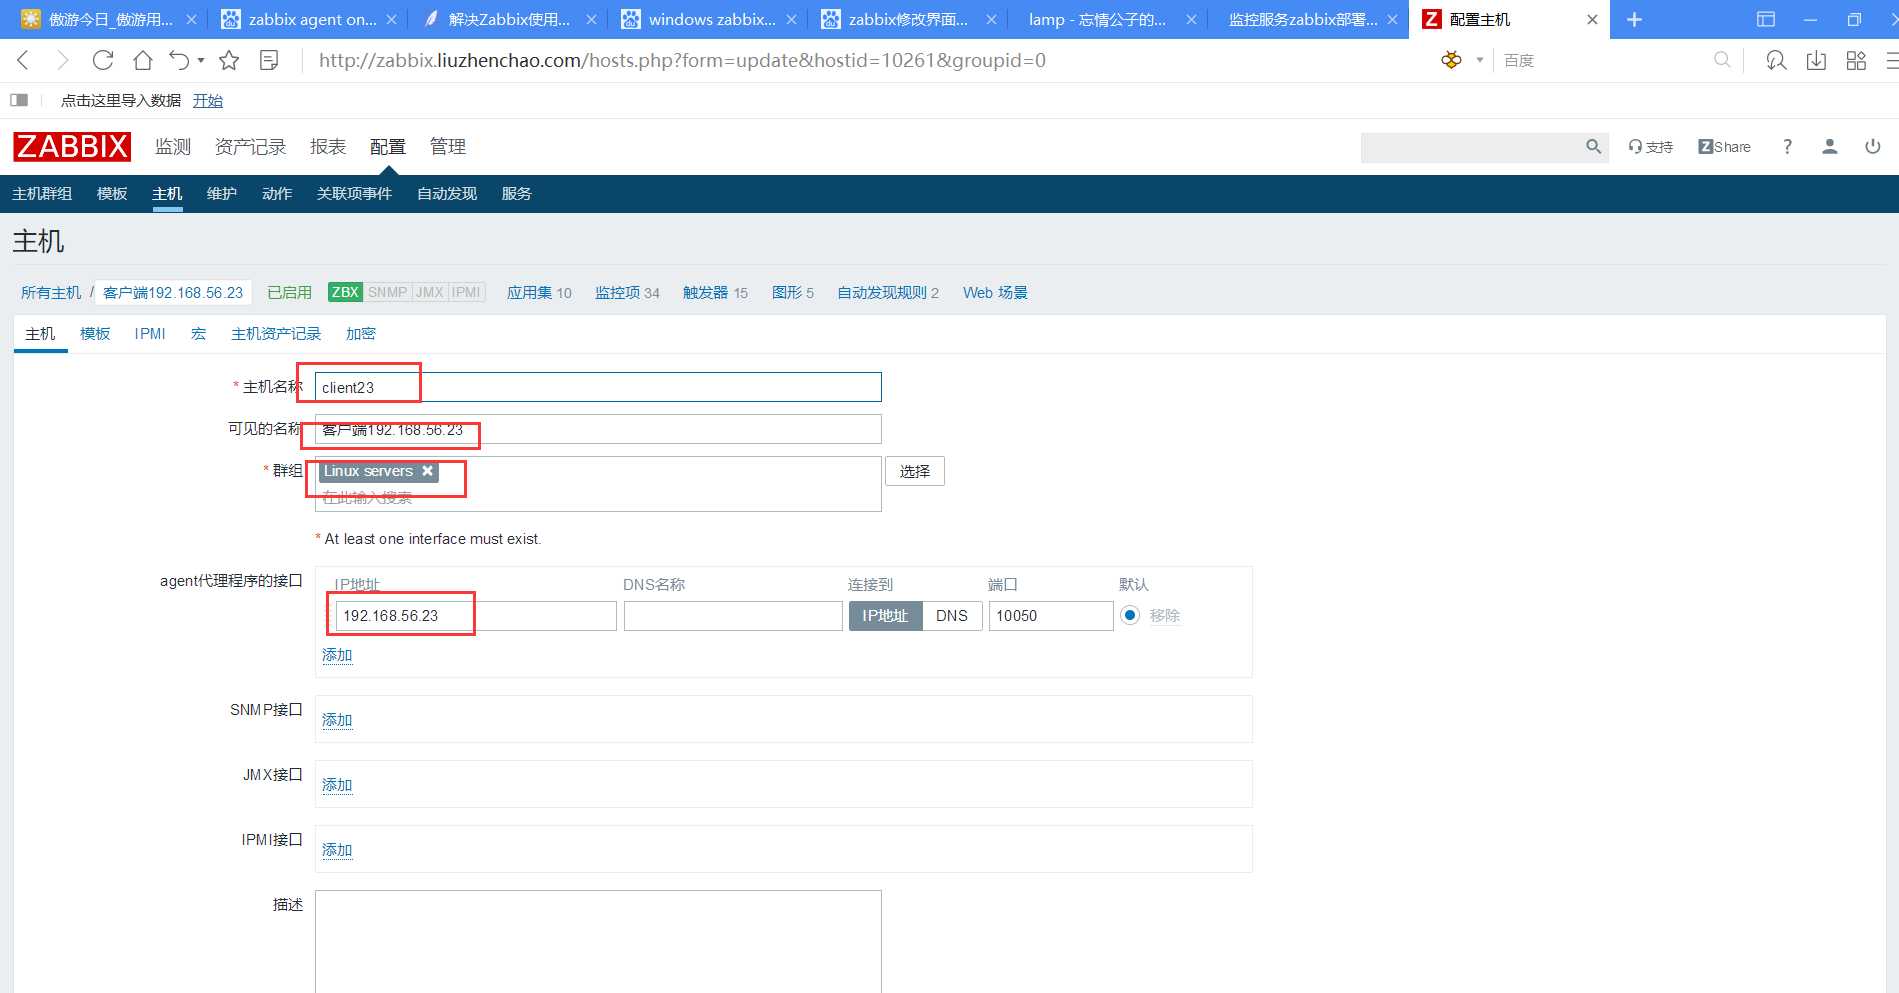1899x993 pixels.
Task: Go to 主机群组 submenu
Action: point(42,194)
